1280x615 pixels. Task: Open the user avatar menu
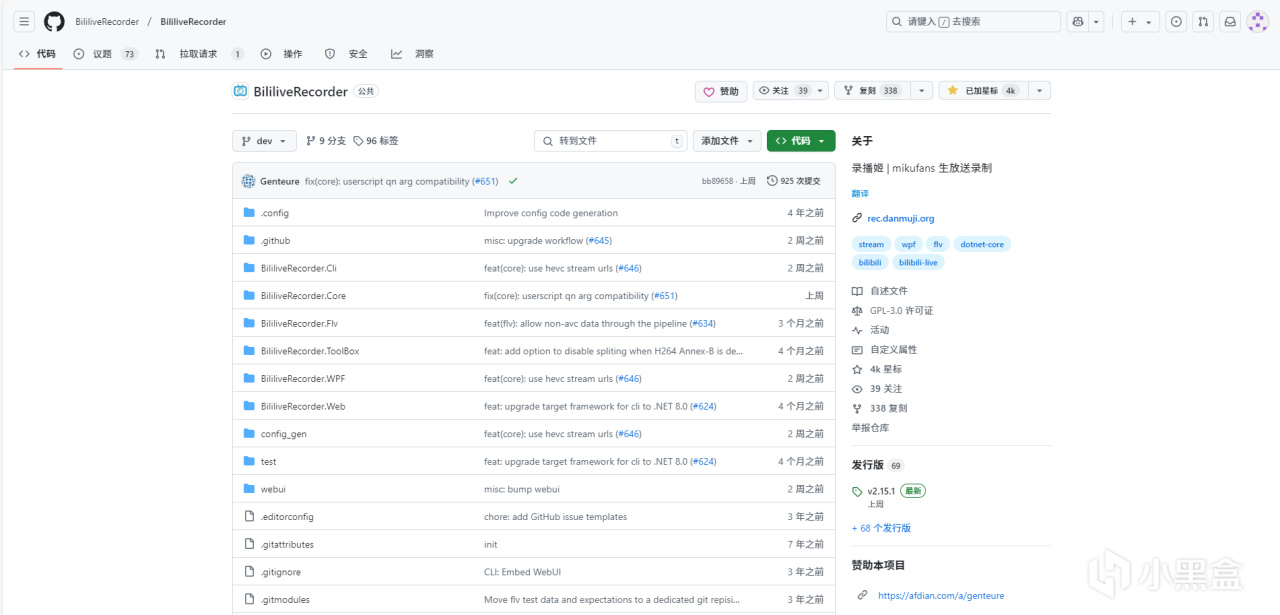[x=1257, y=21]
